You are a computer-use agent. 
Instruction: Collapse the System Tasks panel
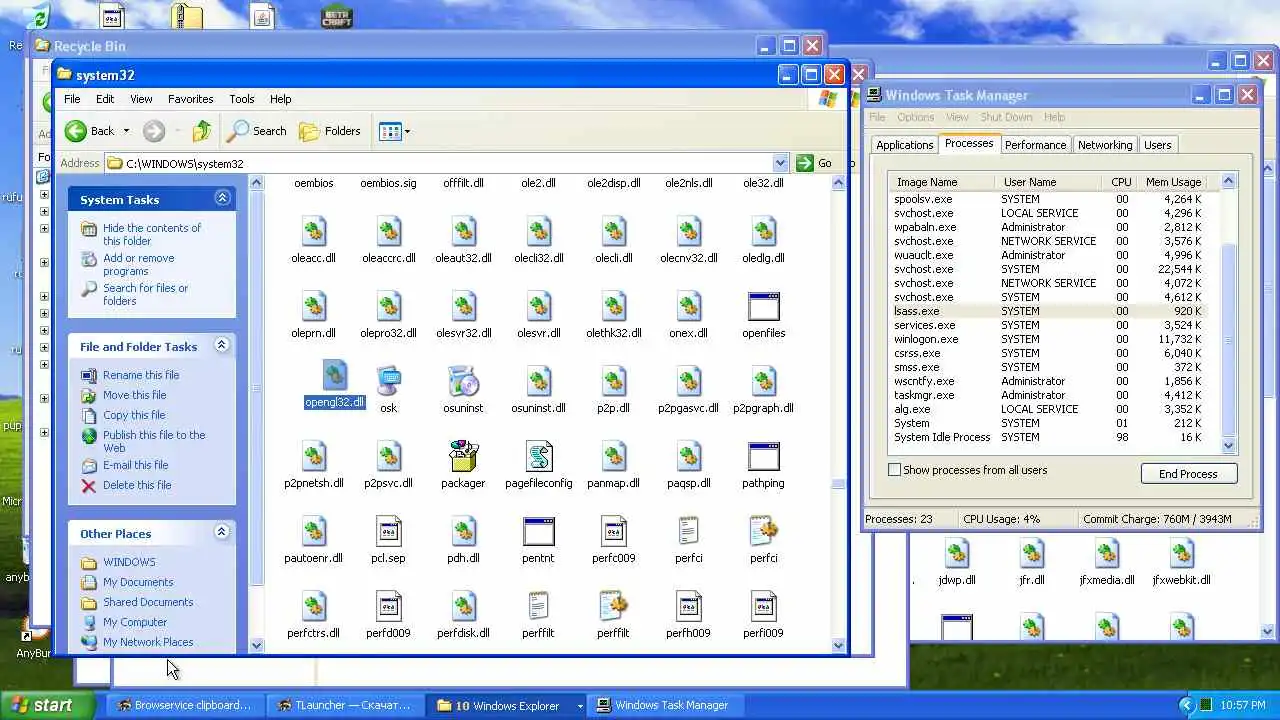pyautogui.click(x=222, y=199)
